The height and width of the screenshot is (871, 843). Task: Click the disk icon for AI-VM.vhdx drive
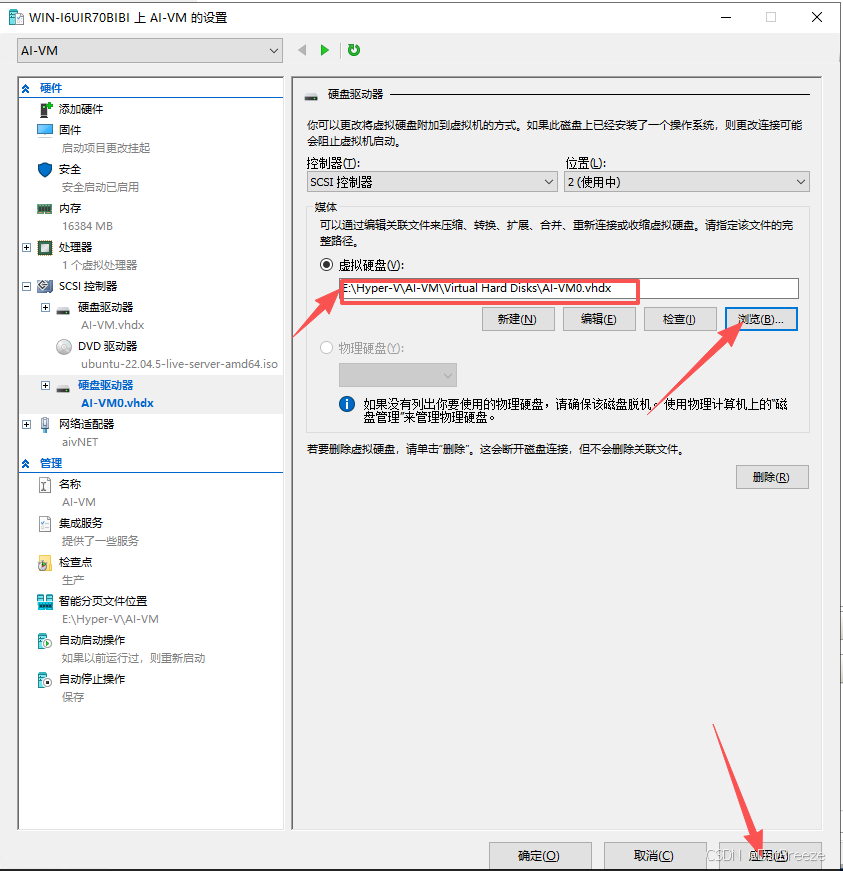[x=63, y=309]
